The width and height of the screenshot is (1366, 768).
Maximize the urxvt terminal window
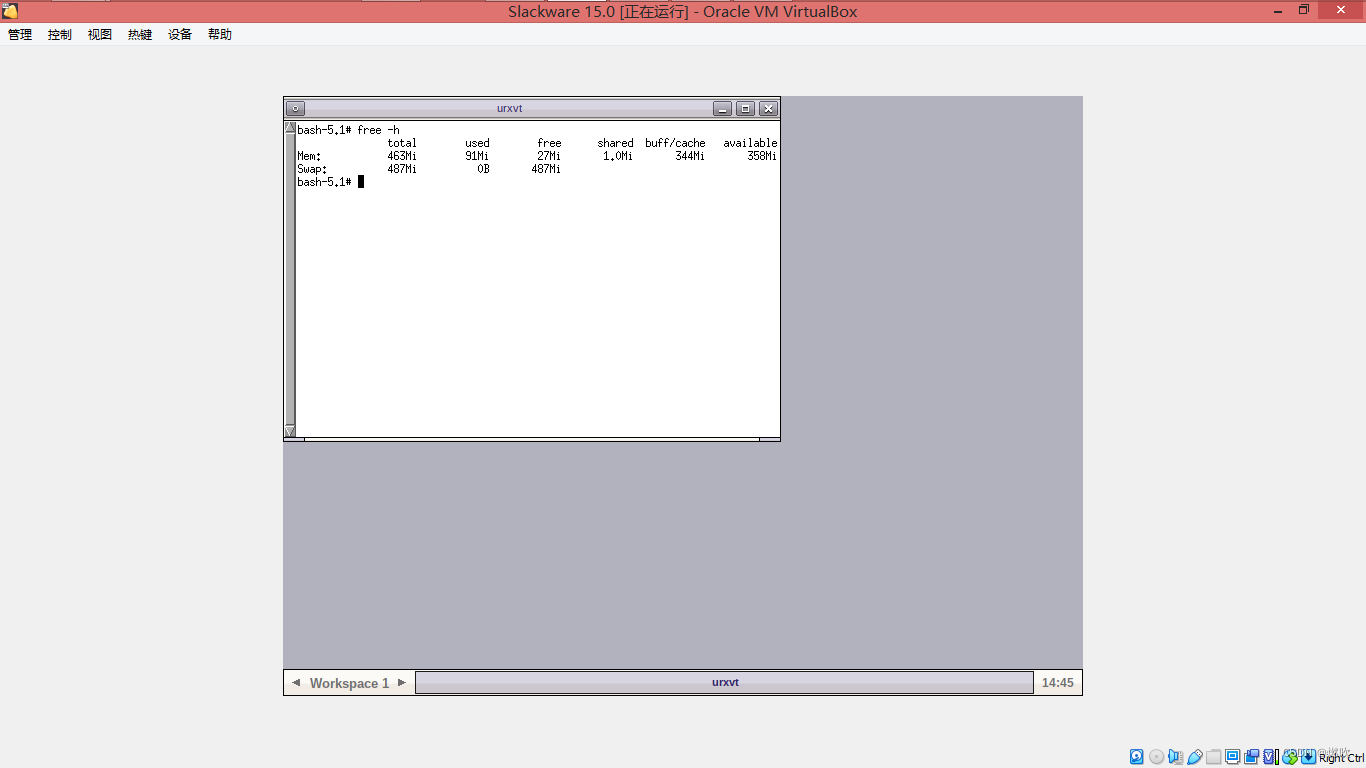pyautogui.click(x=745, y=108)
